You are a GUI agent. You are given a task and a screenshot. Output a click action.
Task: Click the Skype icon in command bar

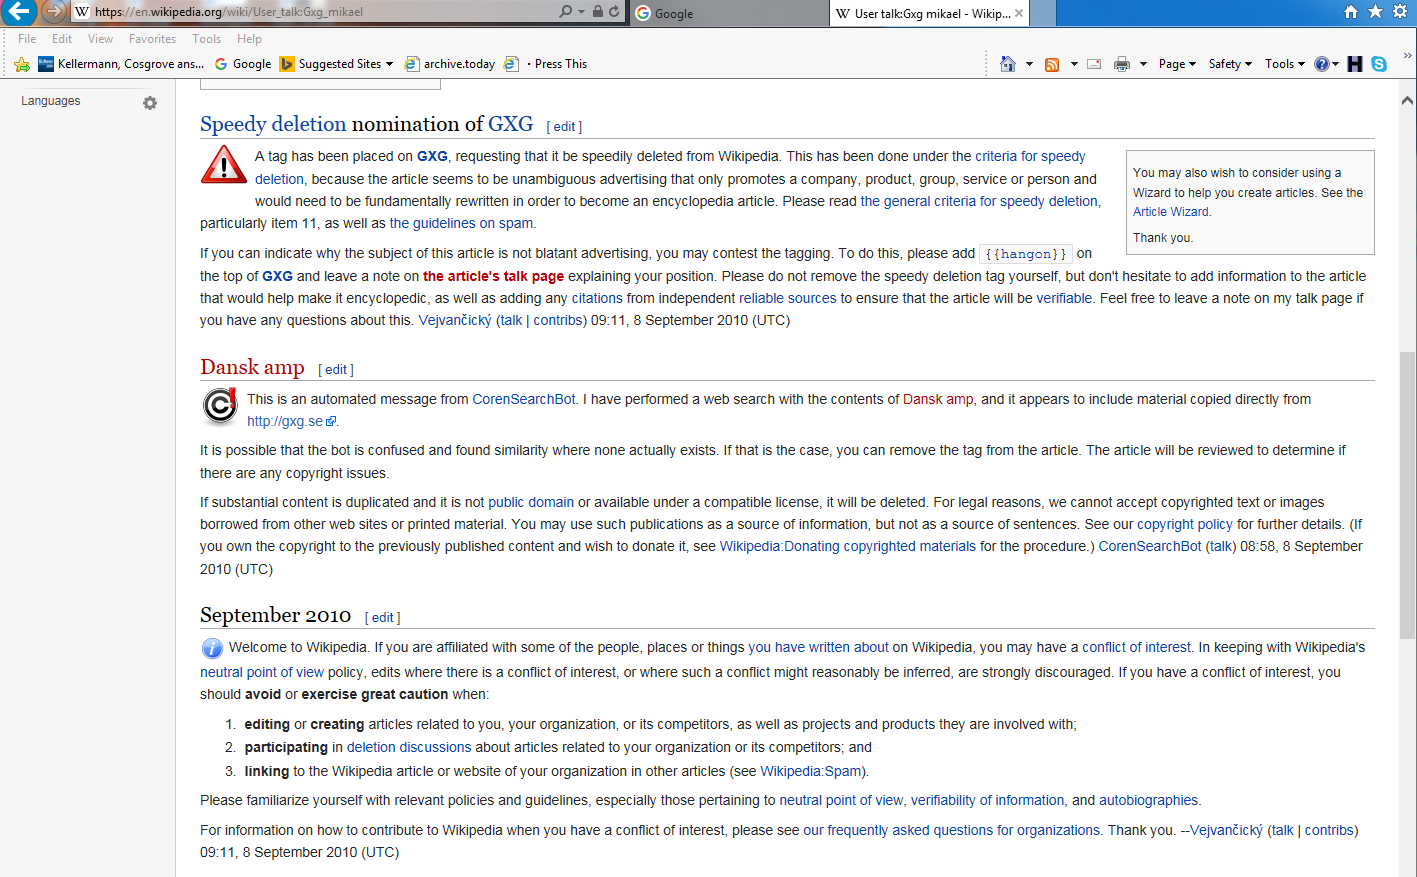tap(1379, 64)
